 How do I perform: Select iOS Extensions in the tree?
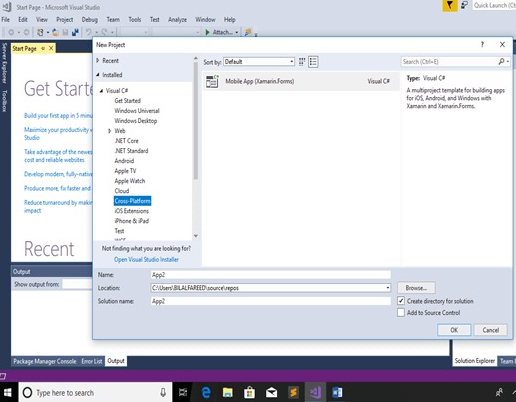tap(131, 211)
